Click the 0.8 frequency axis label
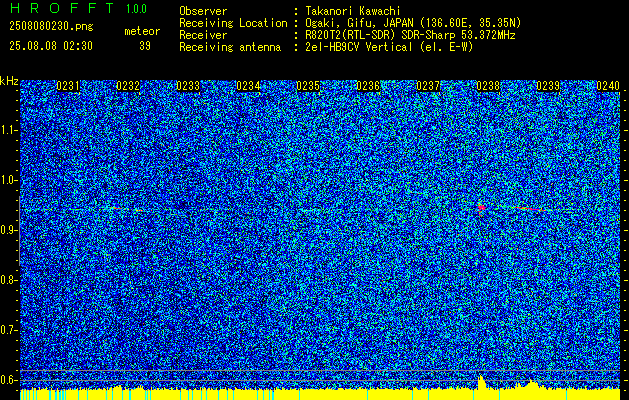629x400 pixels. pyautogui.click(x=8, y=280)
